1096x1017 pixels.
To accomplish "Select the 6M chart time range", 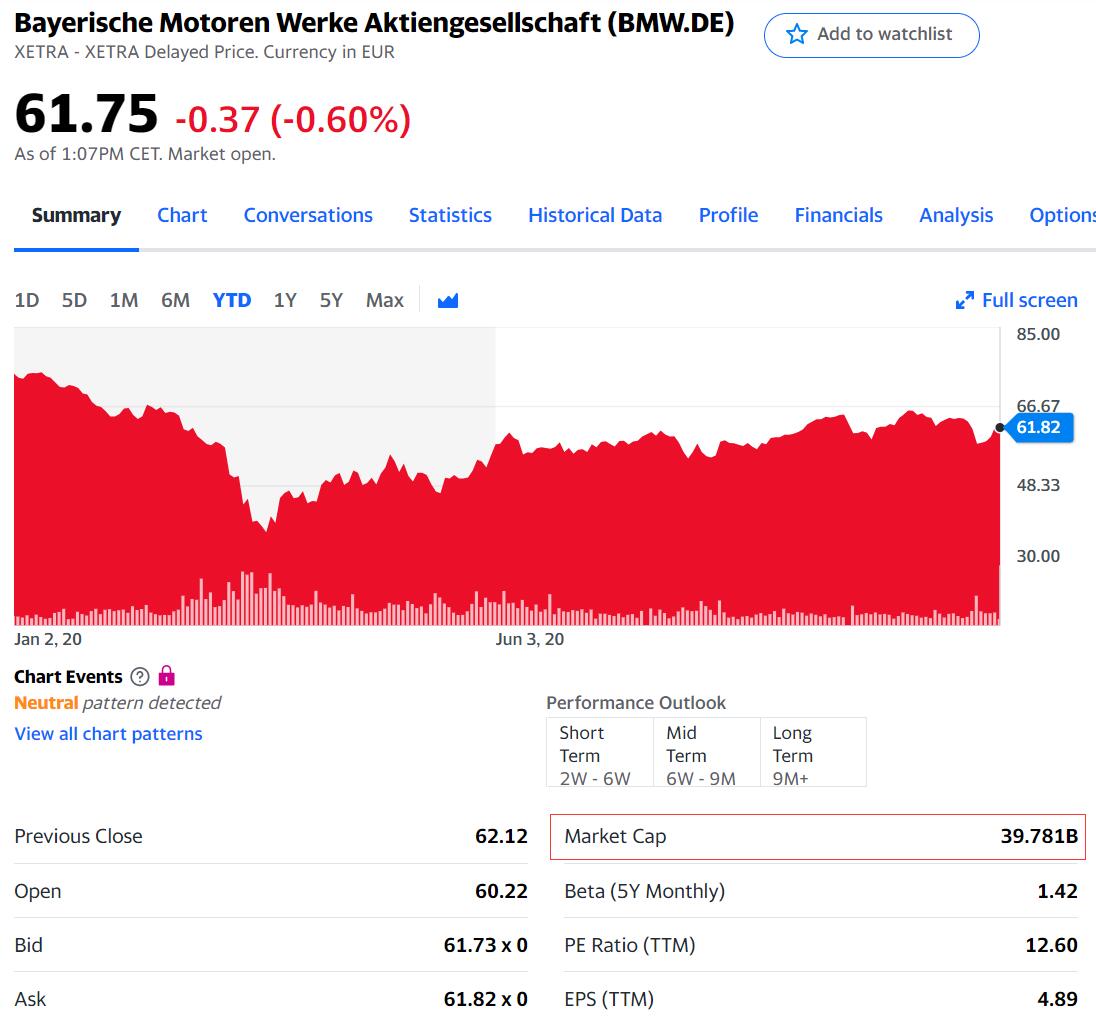I will coord(175,299).
